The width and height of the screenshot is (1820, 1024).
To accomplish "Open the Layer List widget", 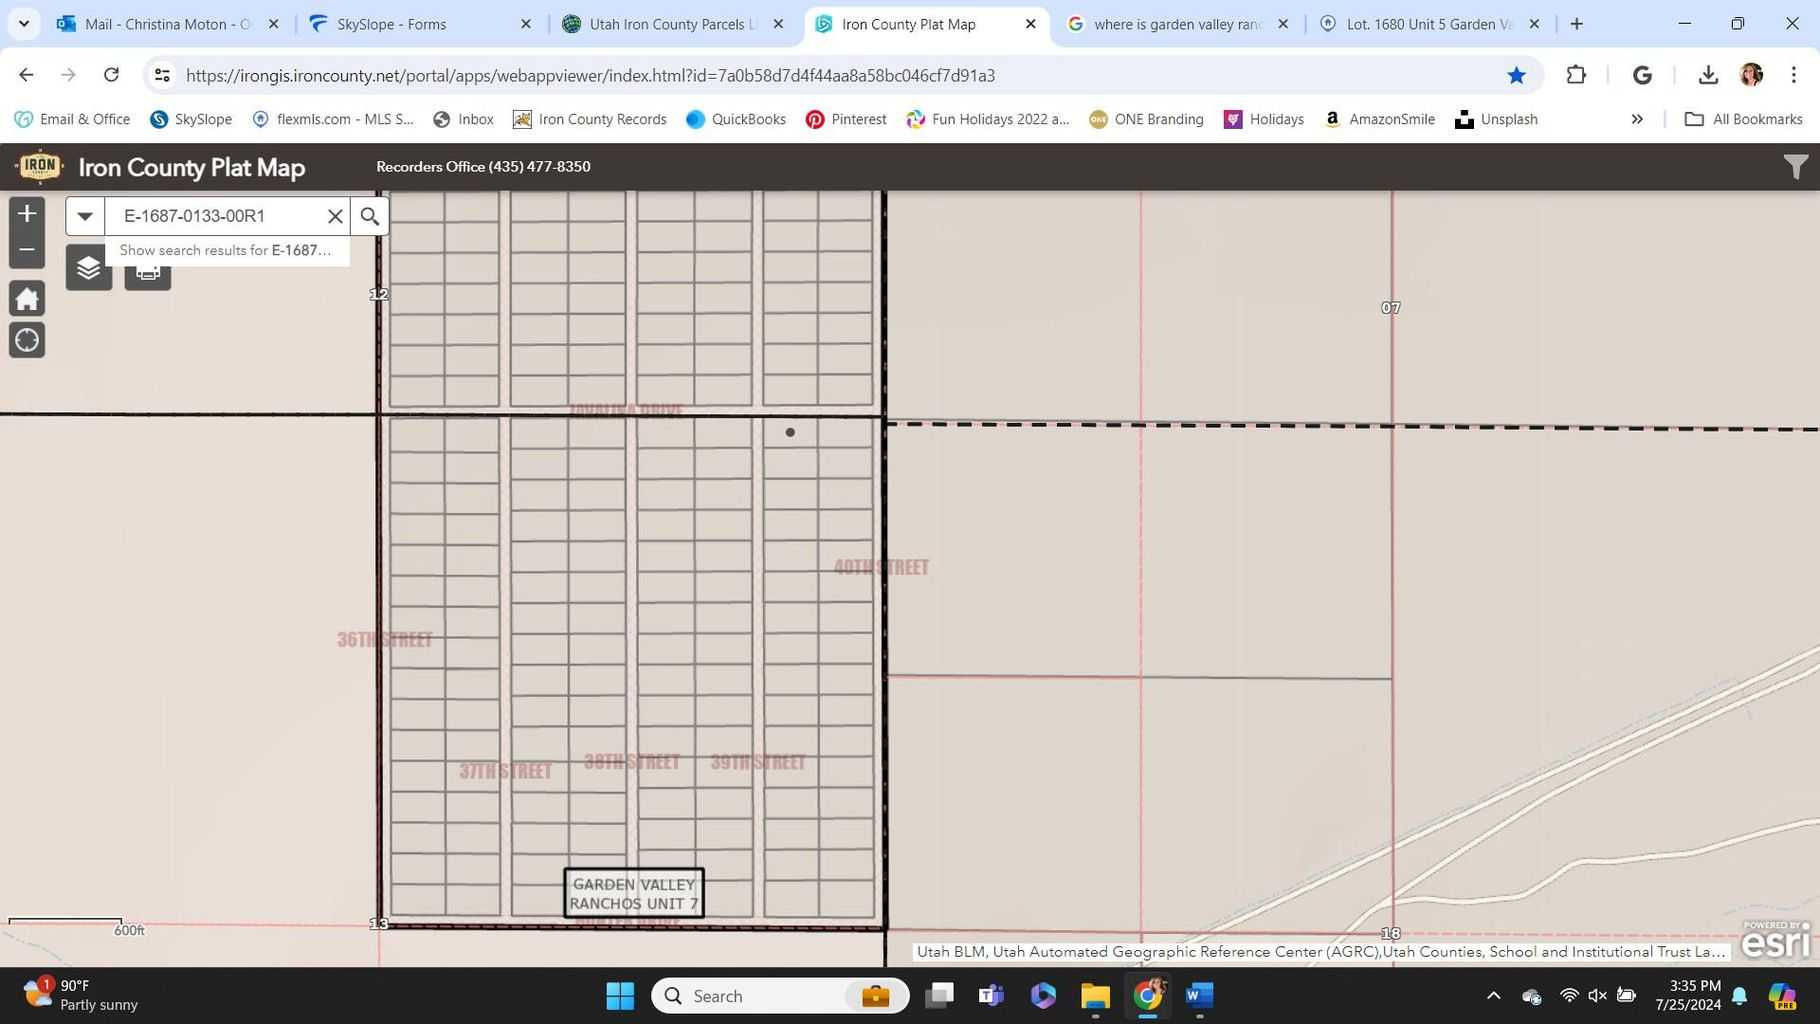I will [88, 268].
